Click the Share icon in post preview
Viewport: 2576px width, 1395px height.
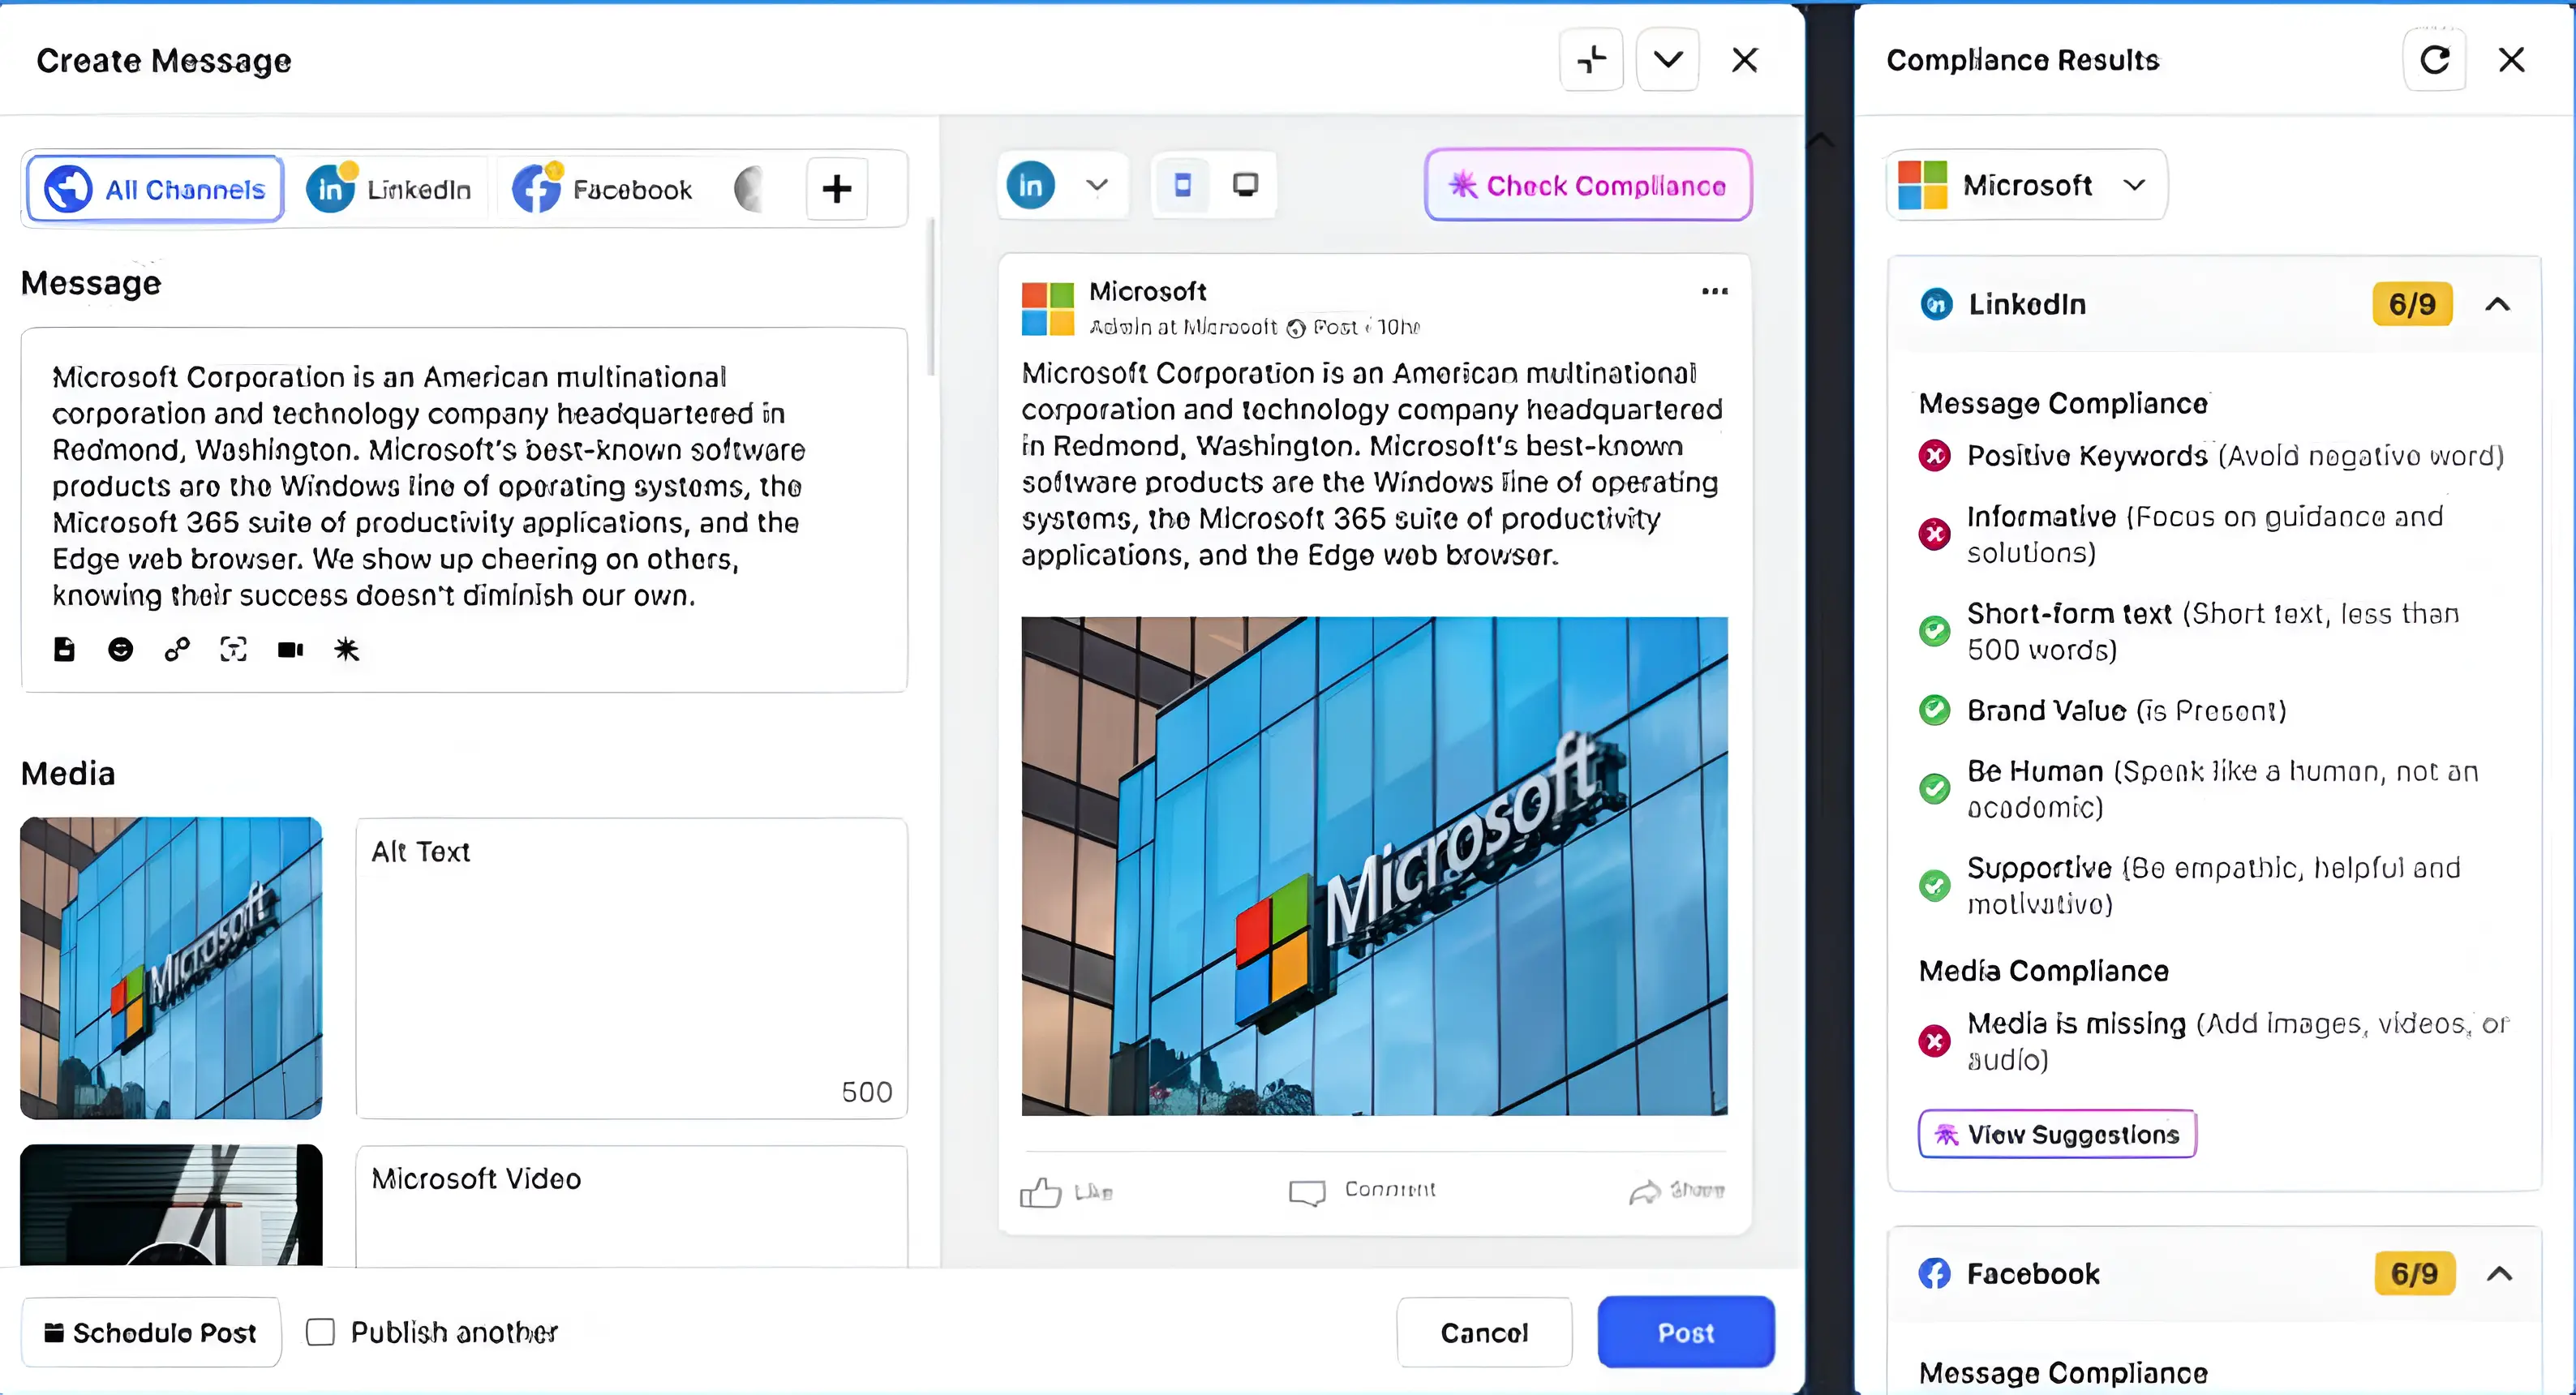(x=1644, y=1192)
